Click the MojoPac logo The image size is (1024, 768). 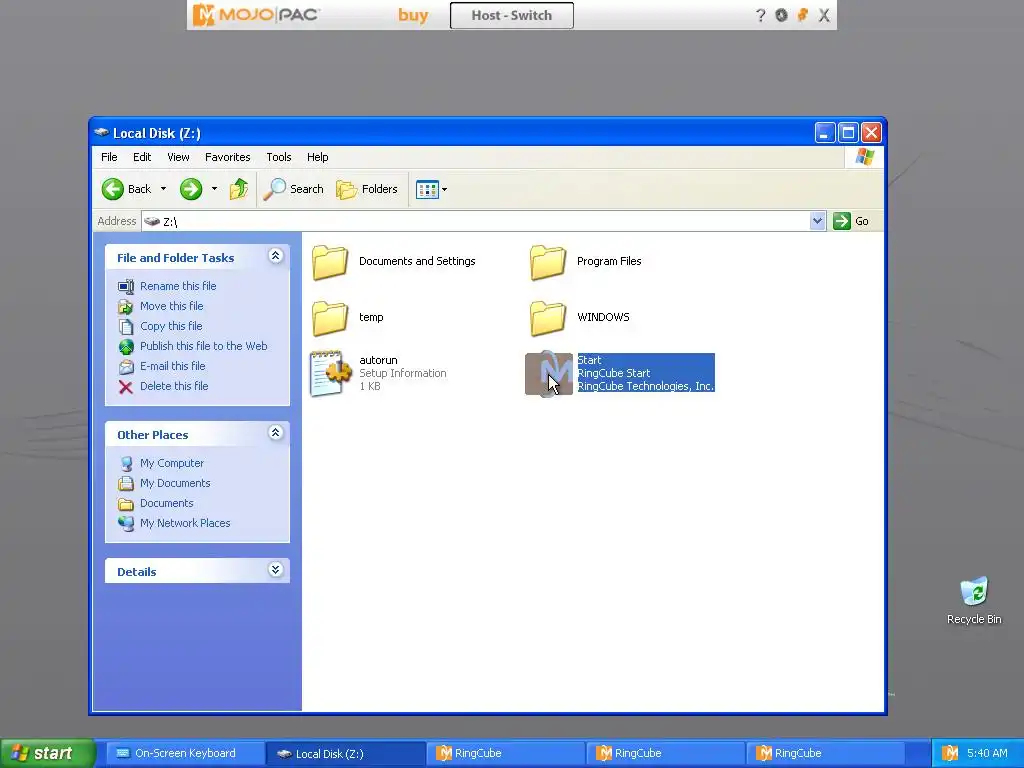click(x=256, y=15)
